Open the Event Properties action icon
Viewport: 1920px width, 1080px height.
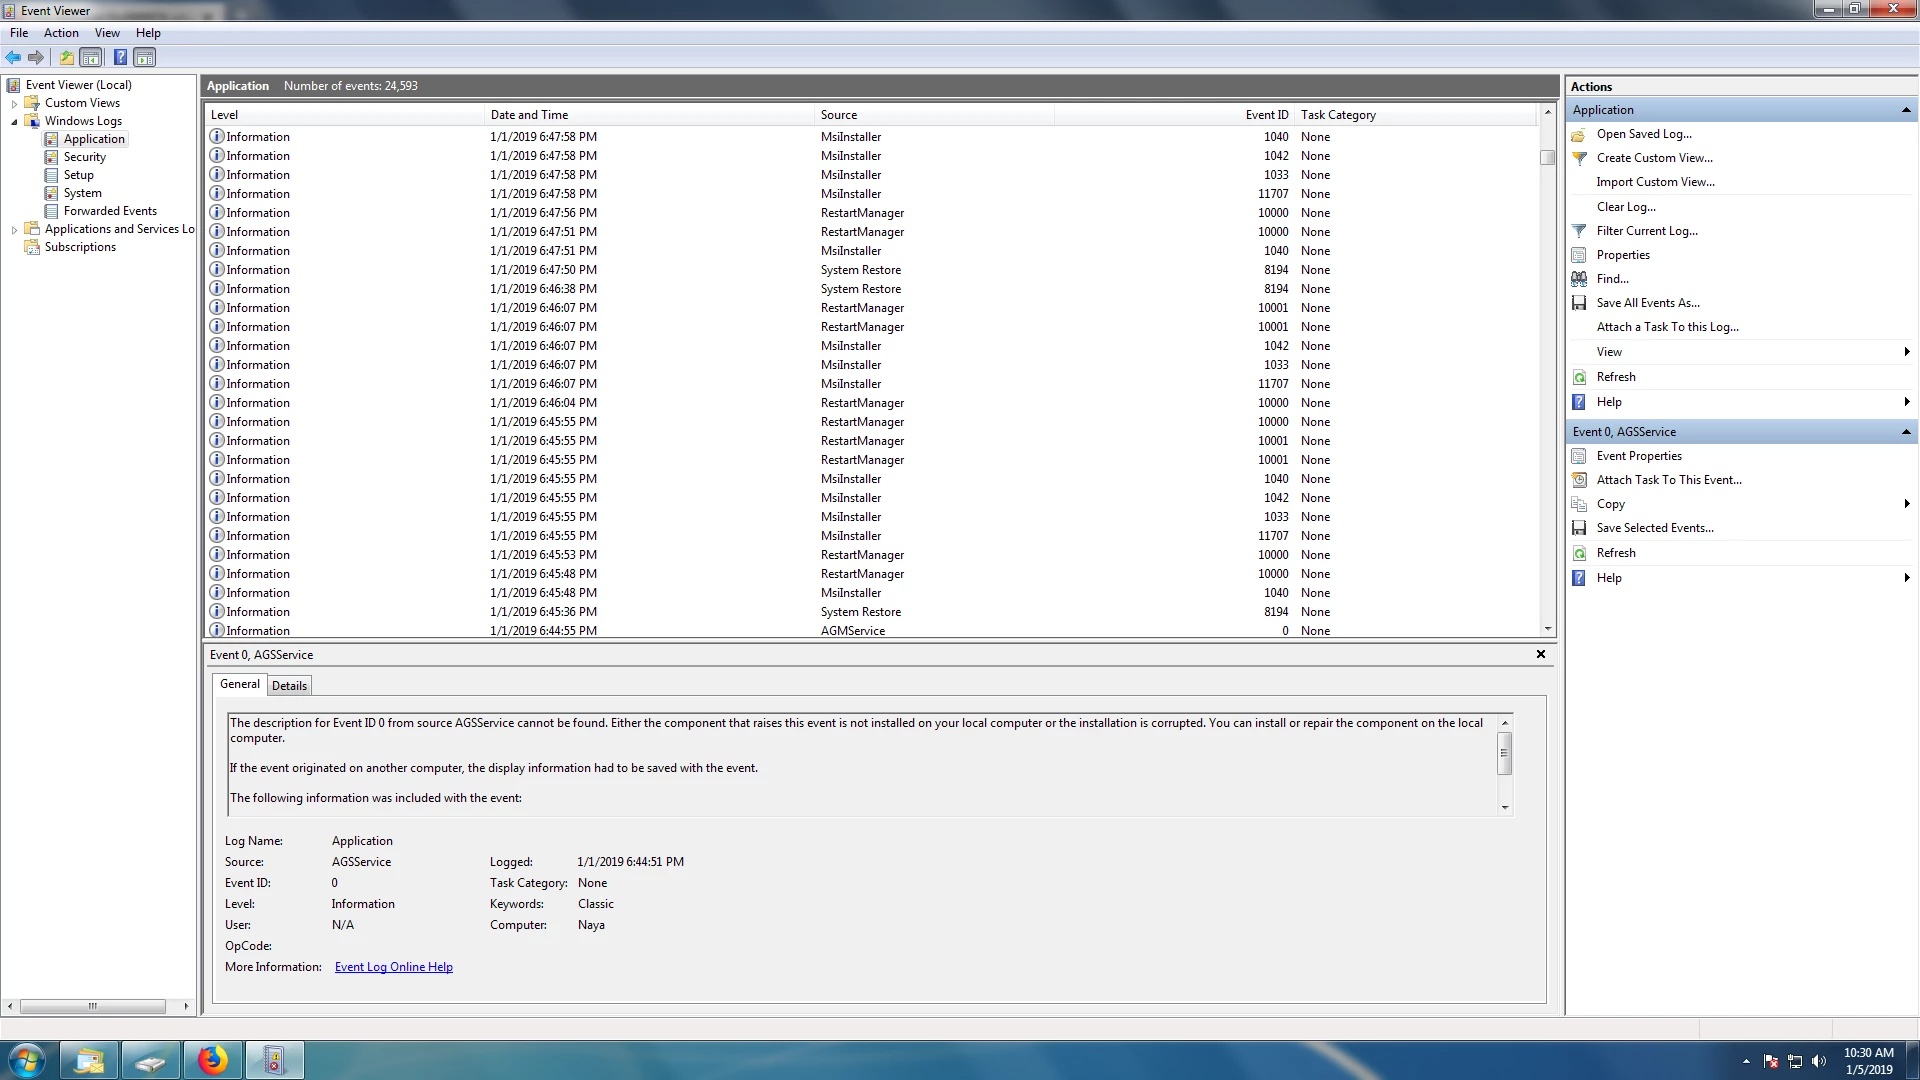click(1579, 456)
